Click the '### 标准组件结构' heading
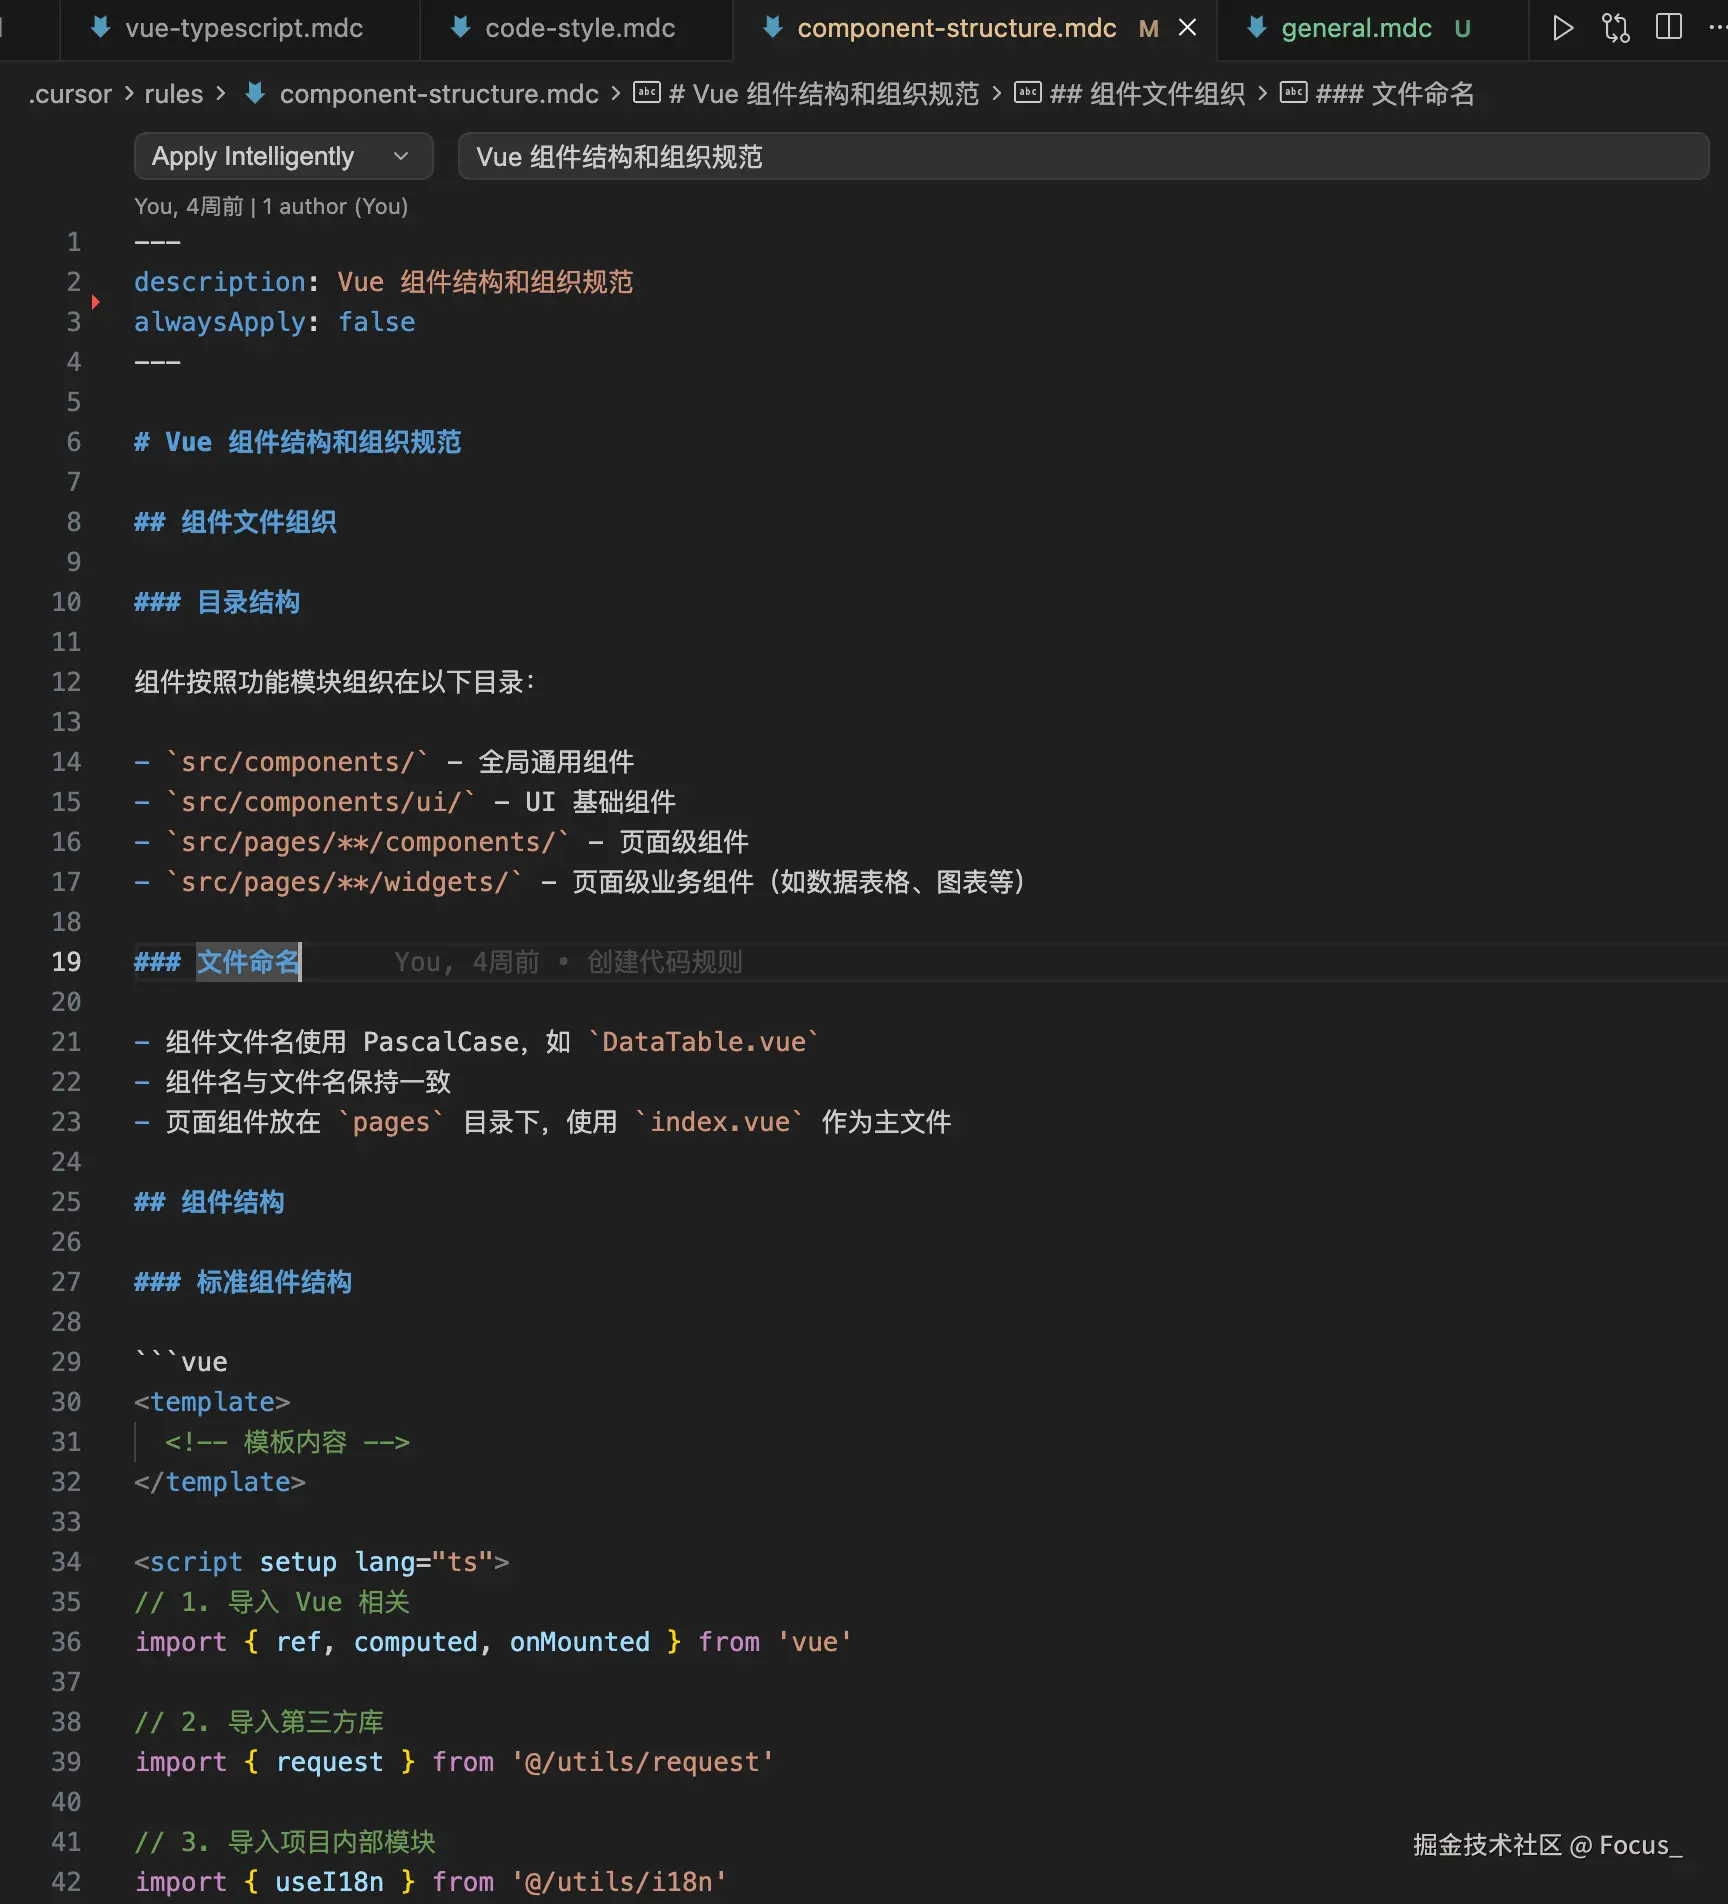1728x1904 pixels. pyautogui.click(x=243, y=1282)
